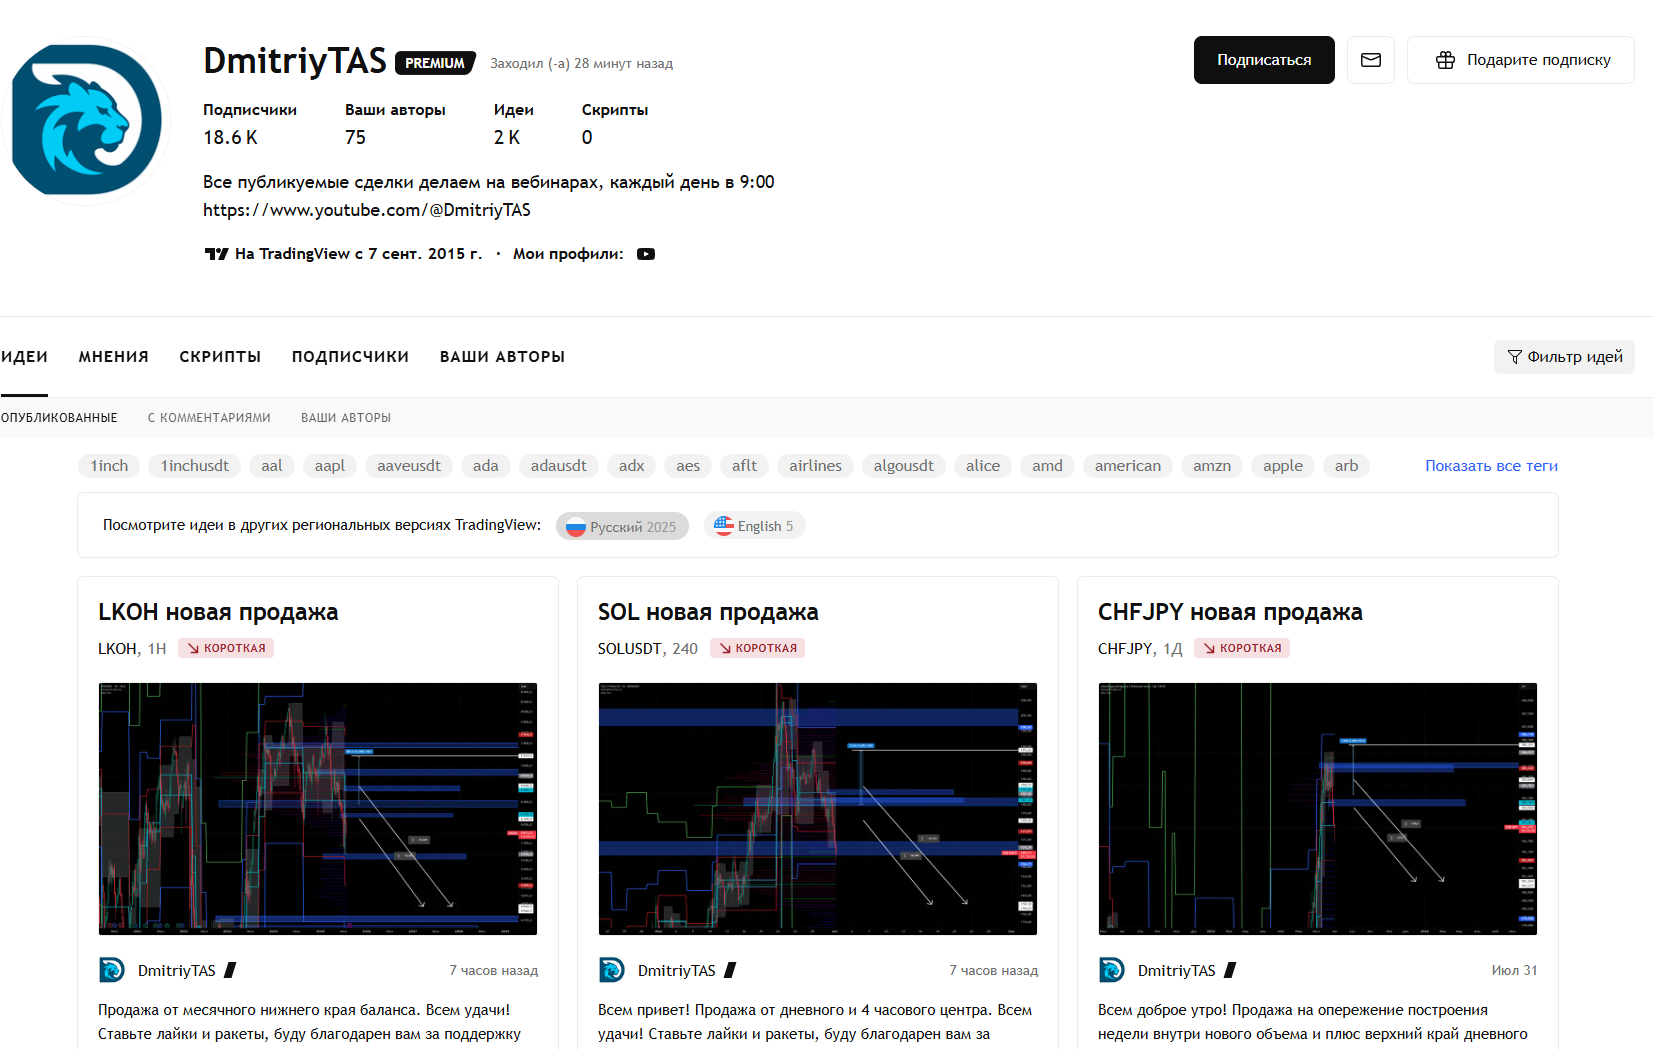Screen dimensions: 1653x1050
Task: Click the algousdt tag
Action: (x=904, y=466)
